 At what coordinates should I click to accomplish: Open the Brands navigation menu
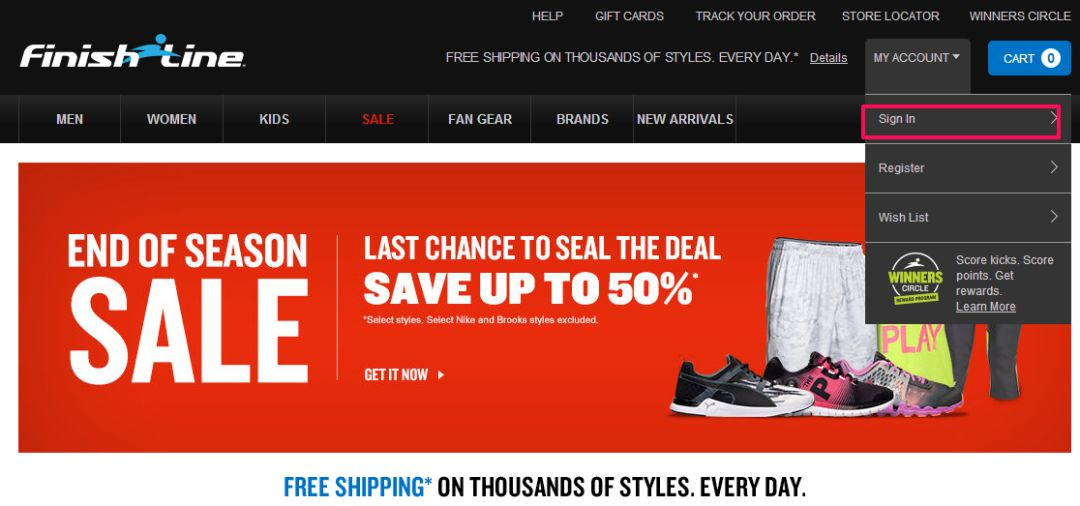coord(582,119)
